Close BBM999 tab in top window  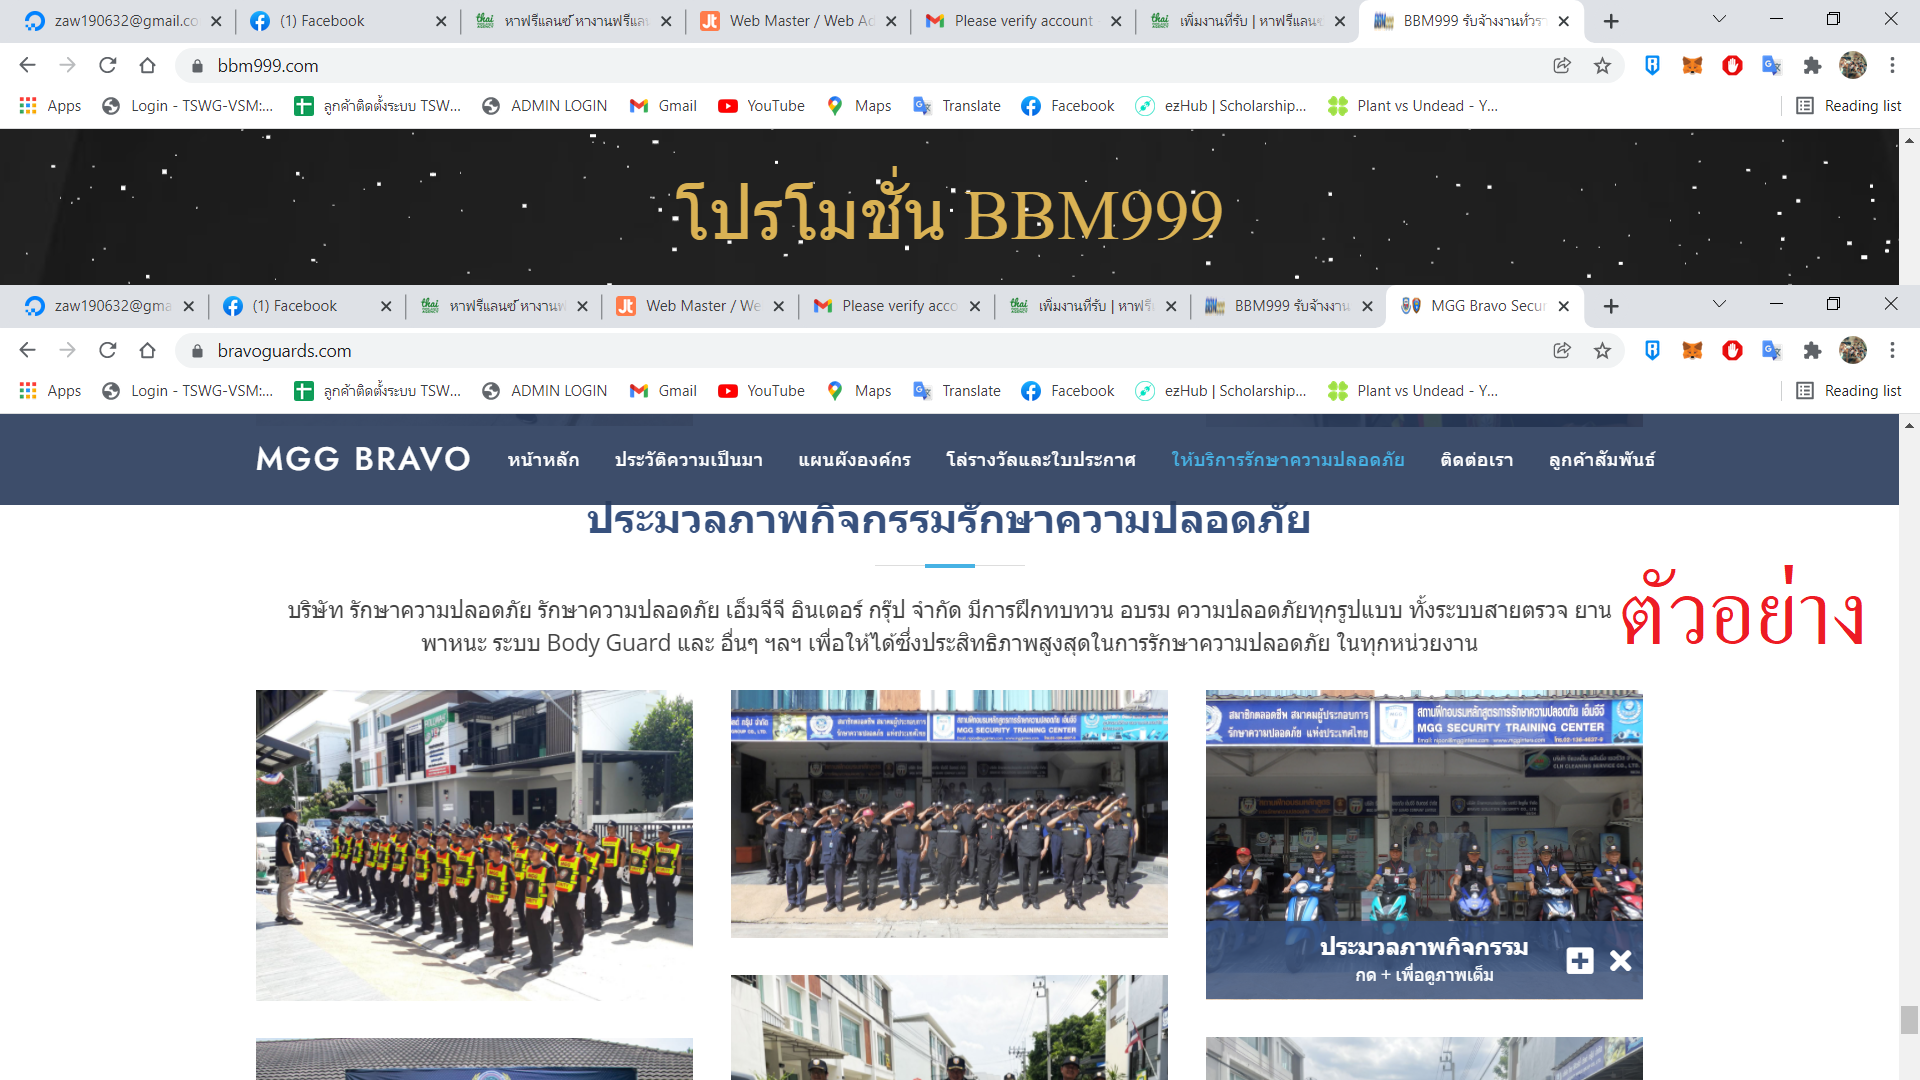(1564, 21)
